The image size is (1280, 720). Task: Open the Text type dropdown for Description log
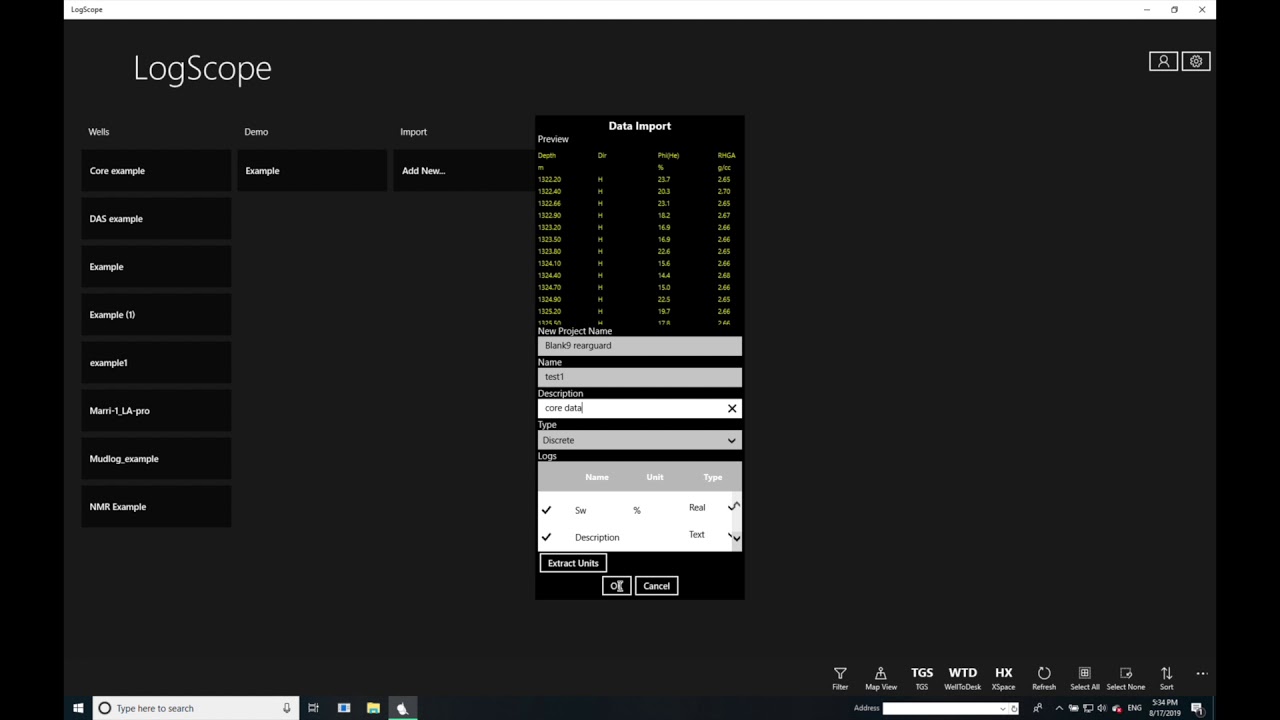tap(709, 535)
